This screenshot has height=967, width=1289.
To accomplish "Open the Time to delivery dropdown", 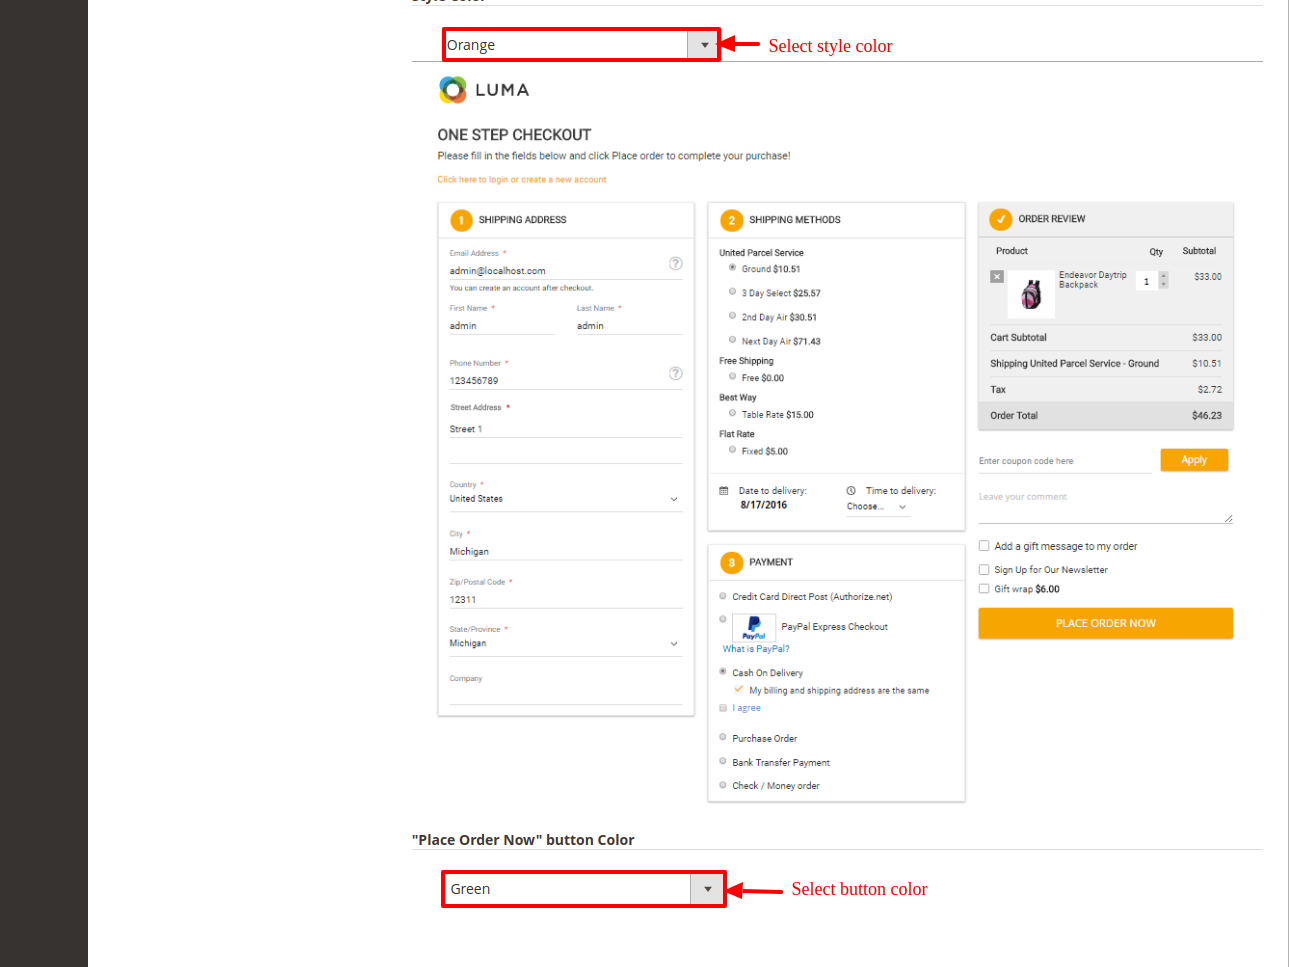I will [876, 507].
